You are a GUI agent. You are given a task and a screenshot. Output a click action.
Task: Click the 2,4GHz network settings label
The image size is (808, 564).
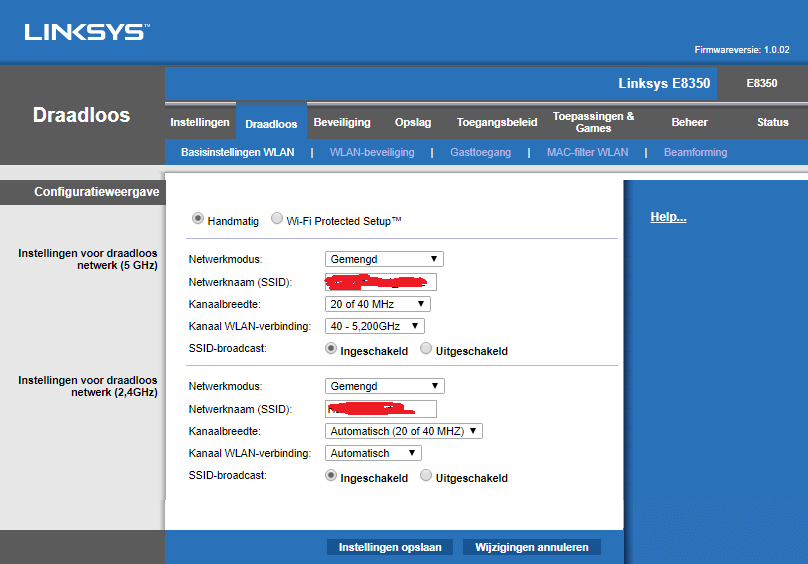[88, 386]
